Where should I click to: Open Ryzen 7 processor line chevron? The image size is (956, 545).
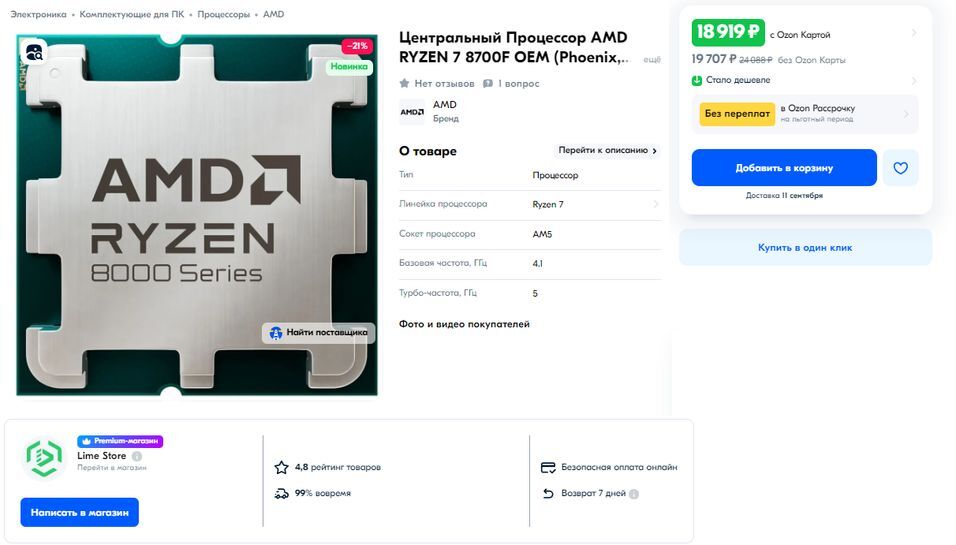pos(656,204)
